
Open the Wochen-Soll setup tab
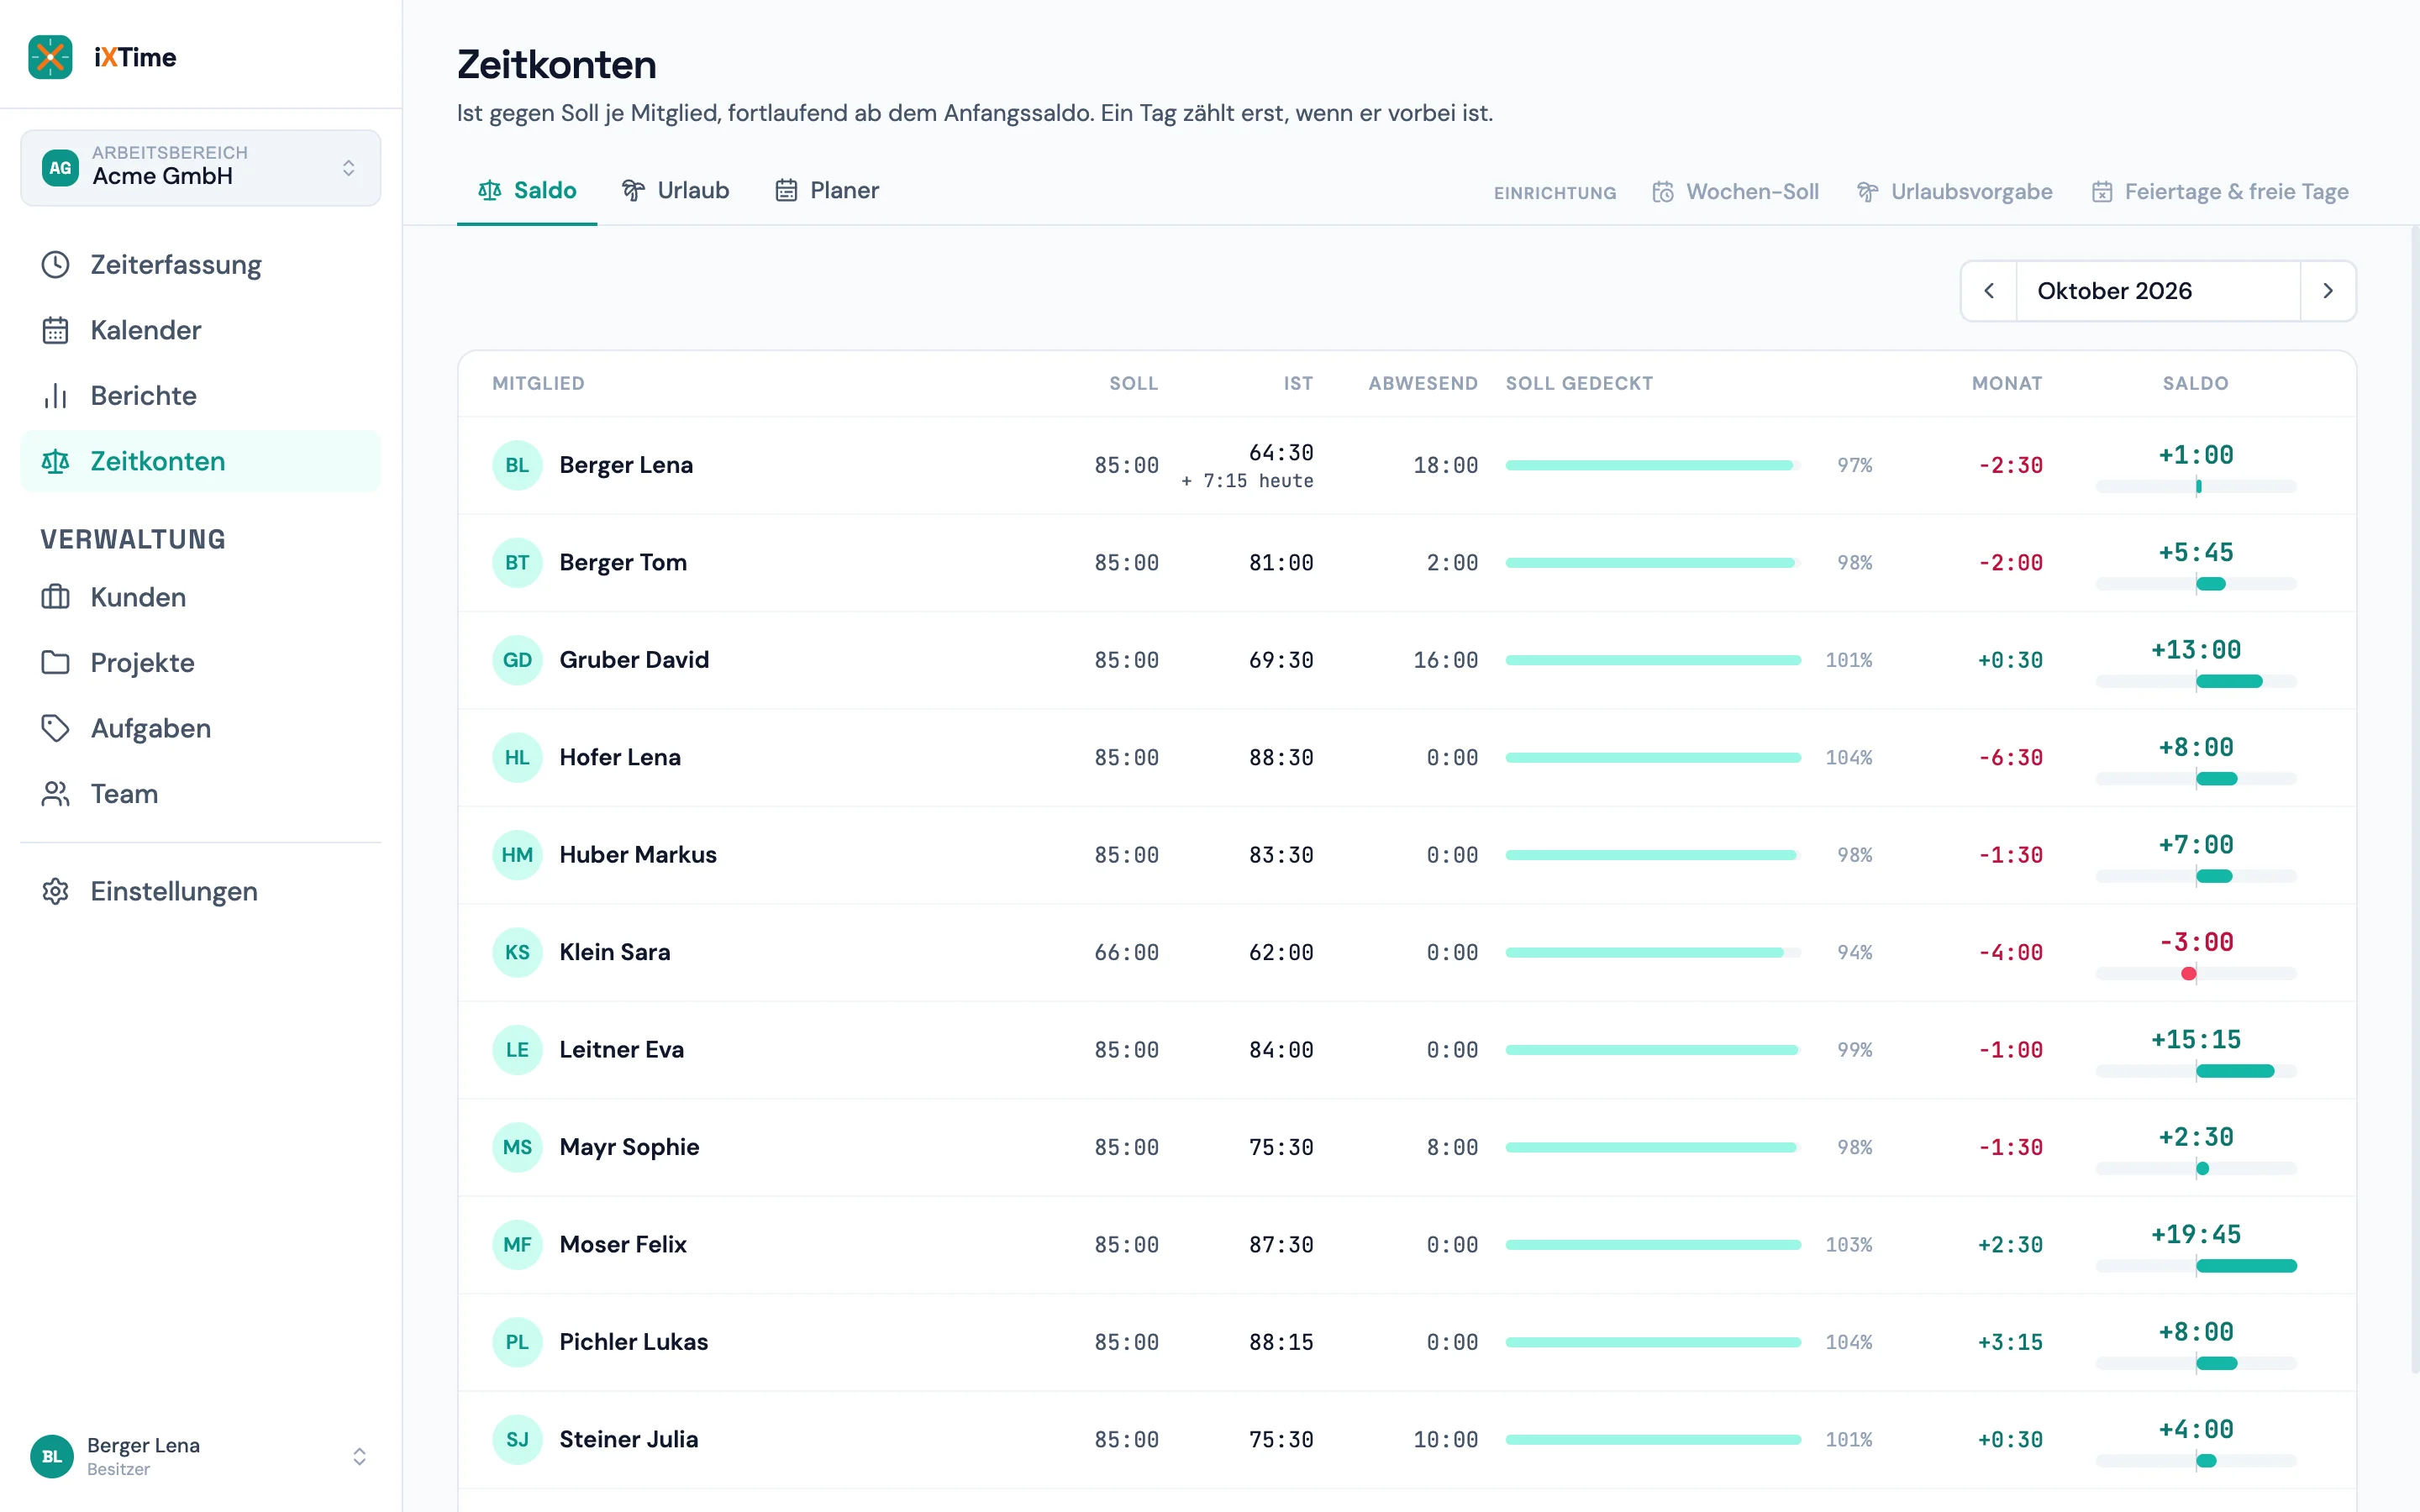pyautogui.click(x=1735, y=192)
